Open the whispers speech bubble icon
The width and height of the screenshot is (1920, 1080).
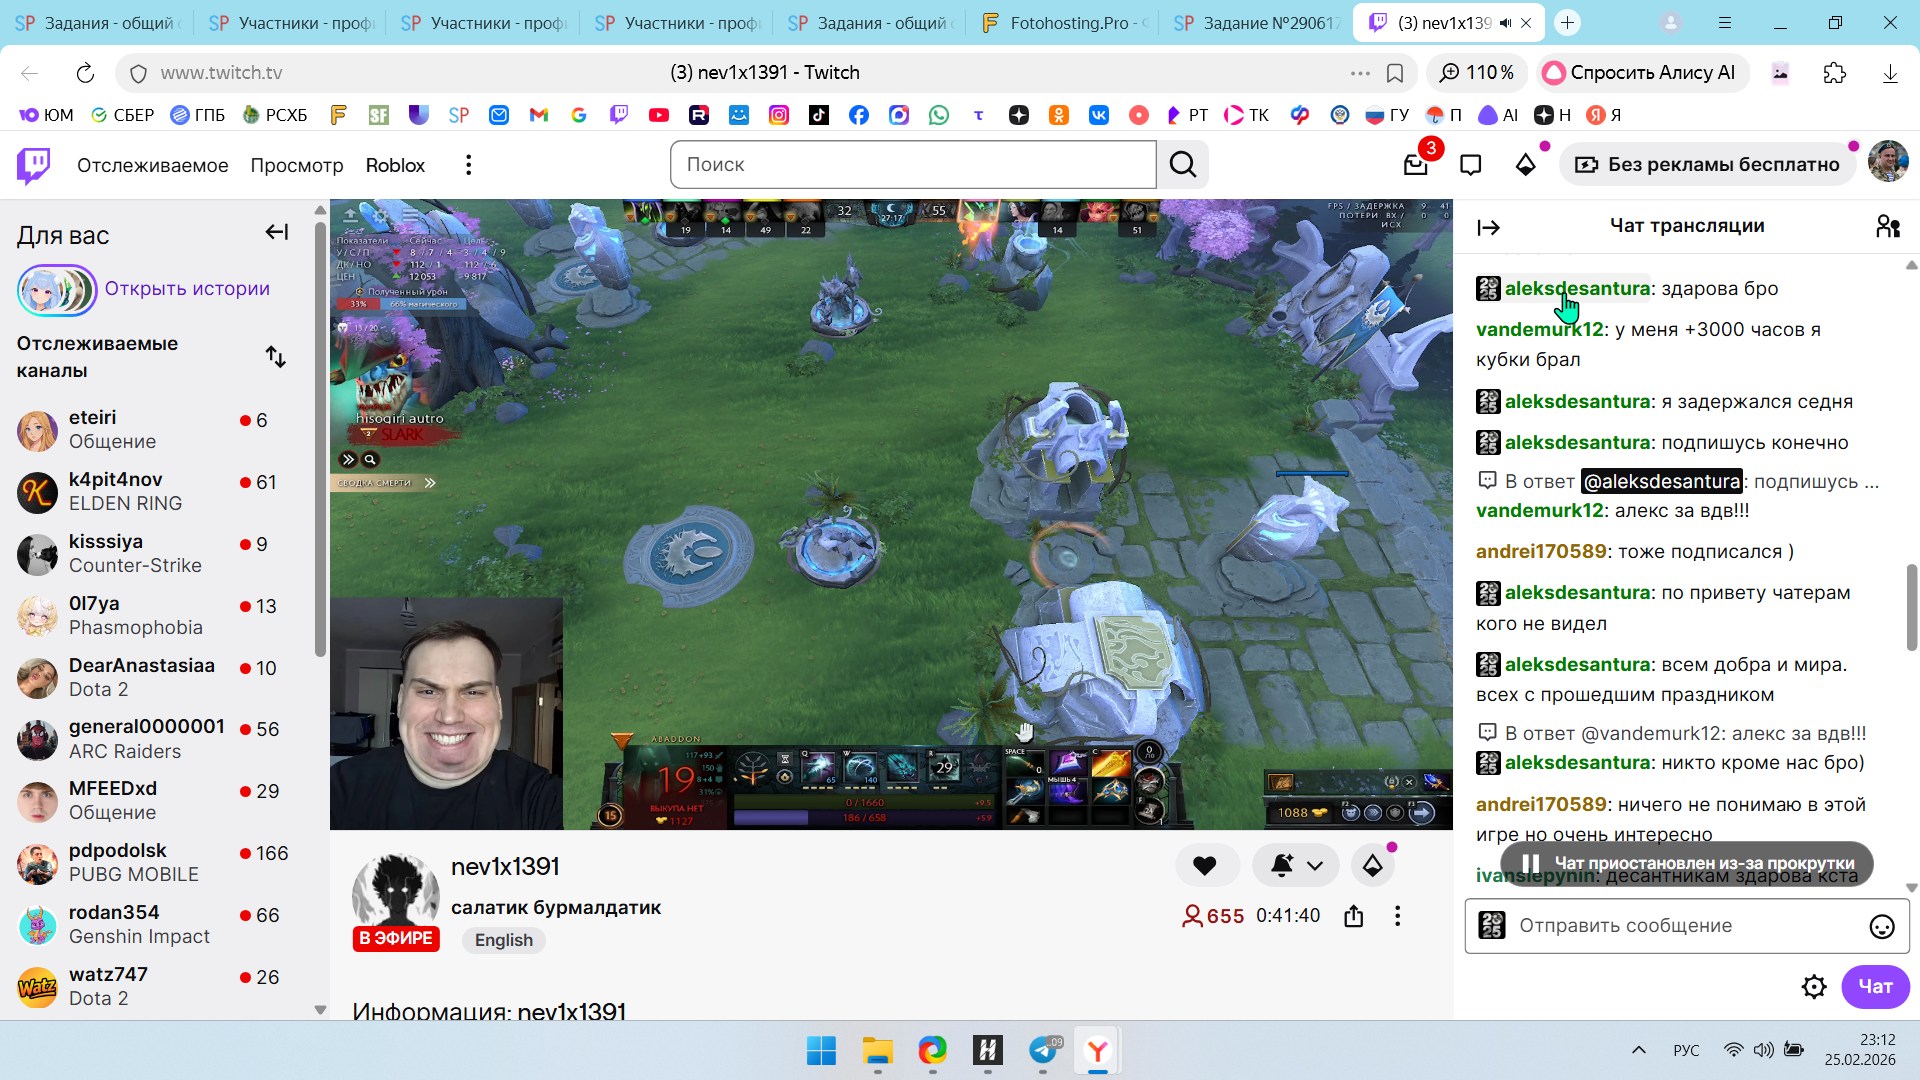[x=1470, y=165]
